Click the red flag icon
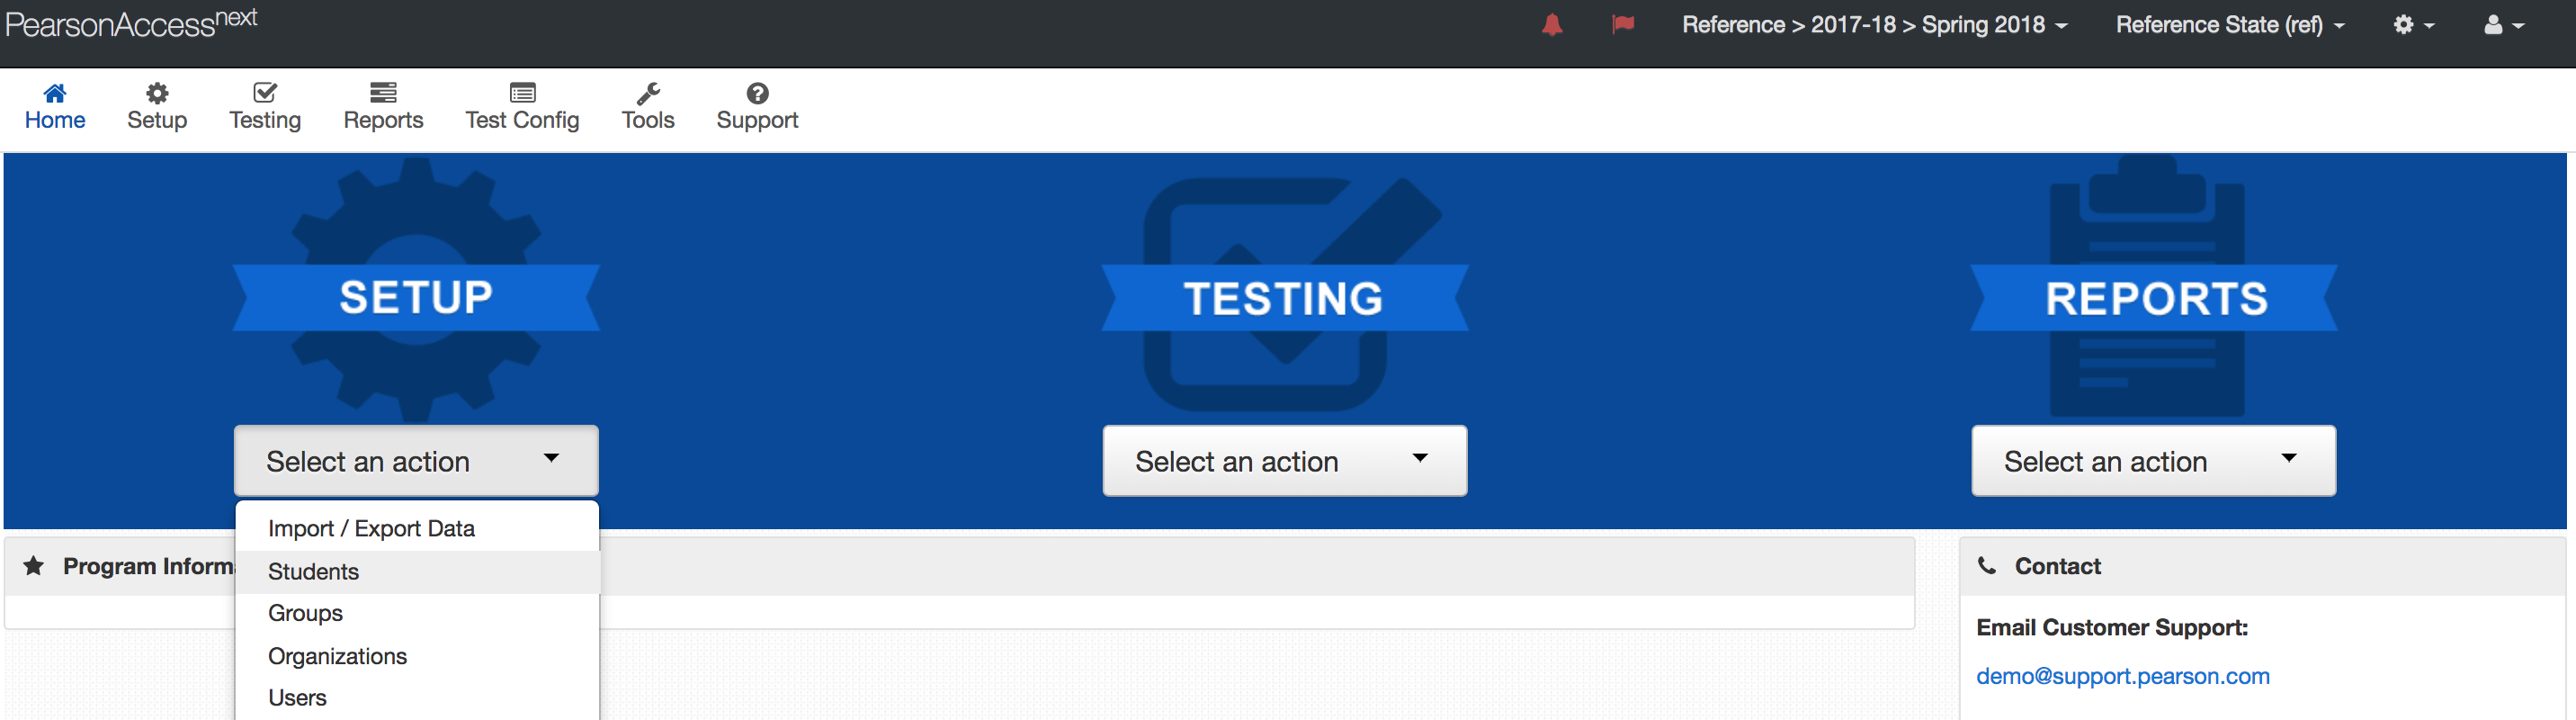2576x720 pixels. (x=1622, y=25)
